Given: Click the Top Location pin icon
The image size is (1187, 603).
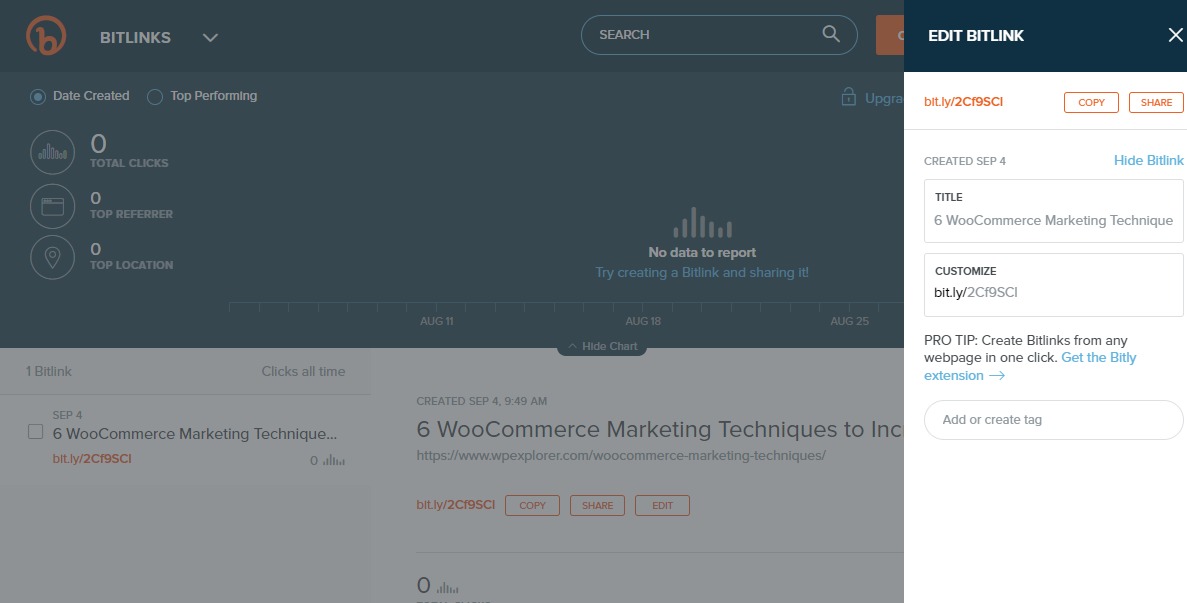Looking at the screenshot, I should (x=52, y=257).
